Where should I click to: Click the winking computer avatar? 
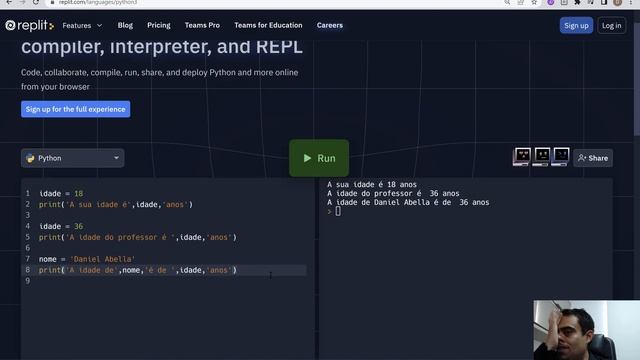pos(561,157)
